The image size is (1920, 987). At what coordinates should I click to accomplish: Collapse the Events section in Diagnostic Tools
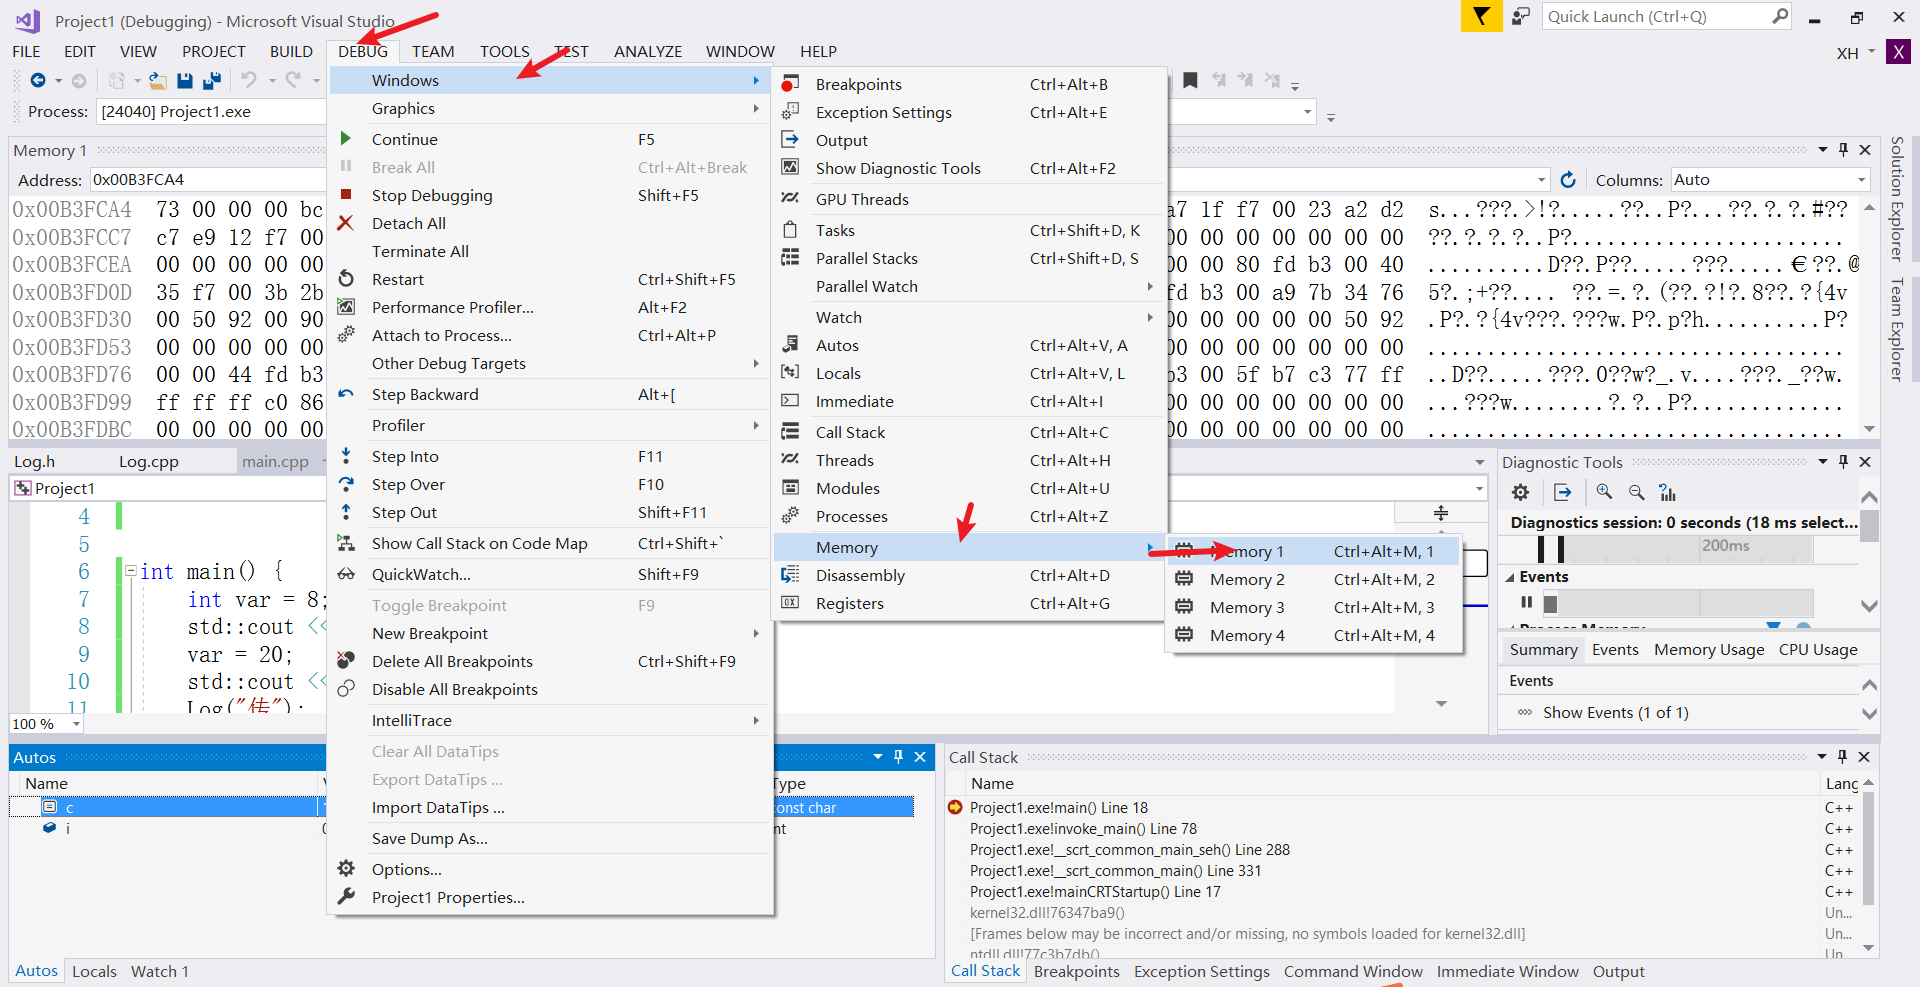1510,577
